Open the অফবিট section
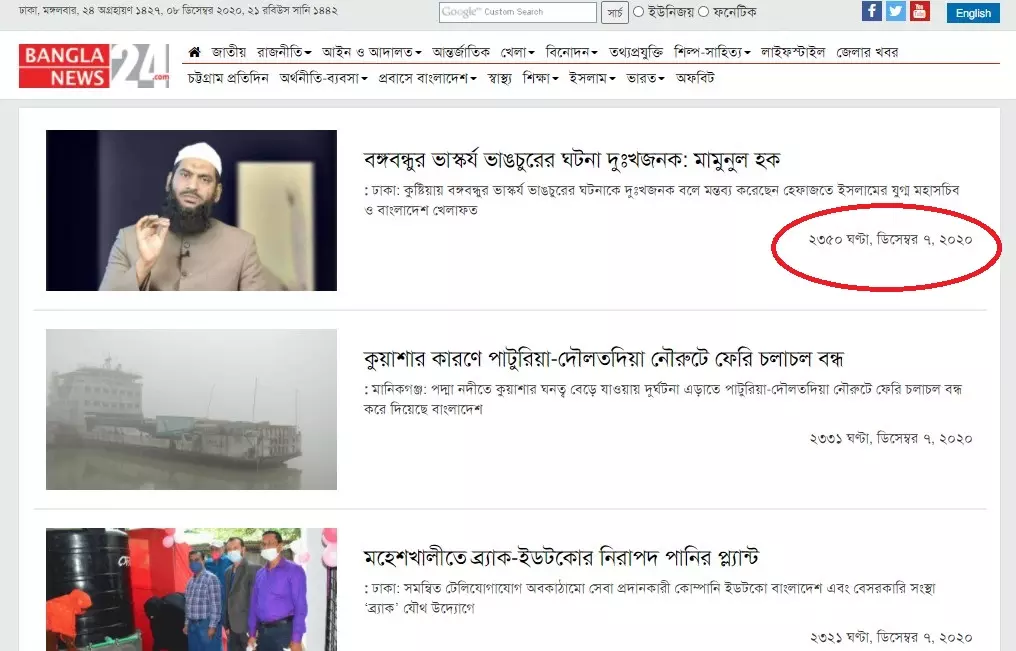 (695, 78)
